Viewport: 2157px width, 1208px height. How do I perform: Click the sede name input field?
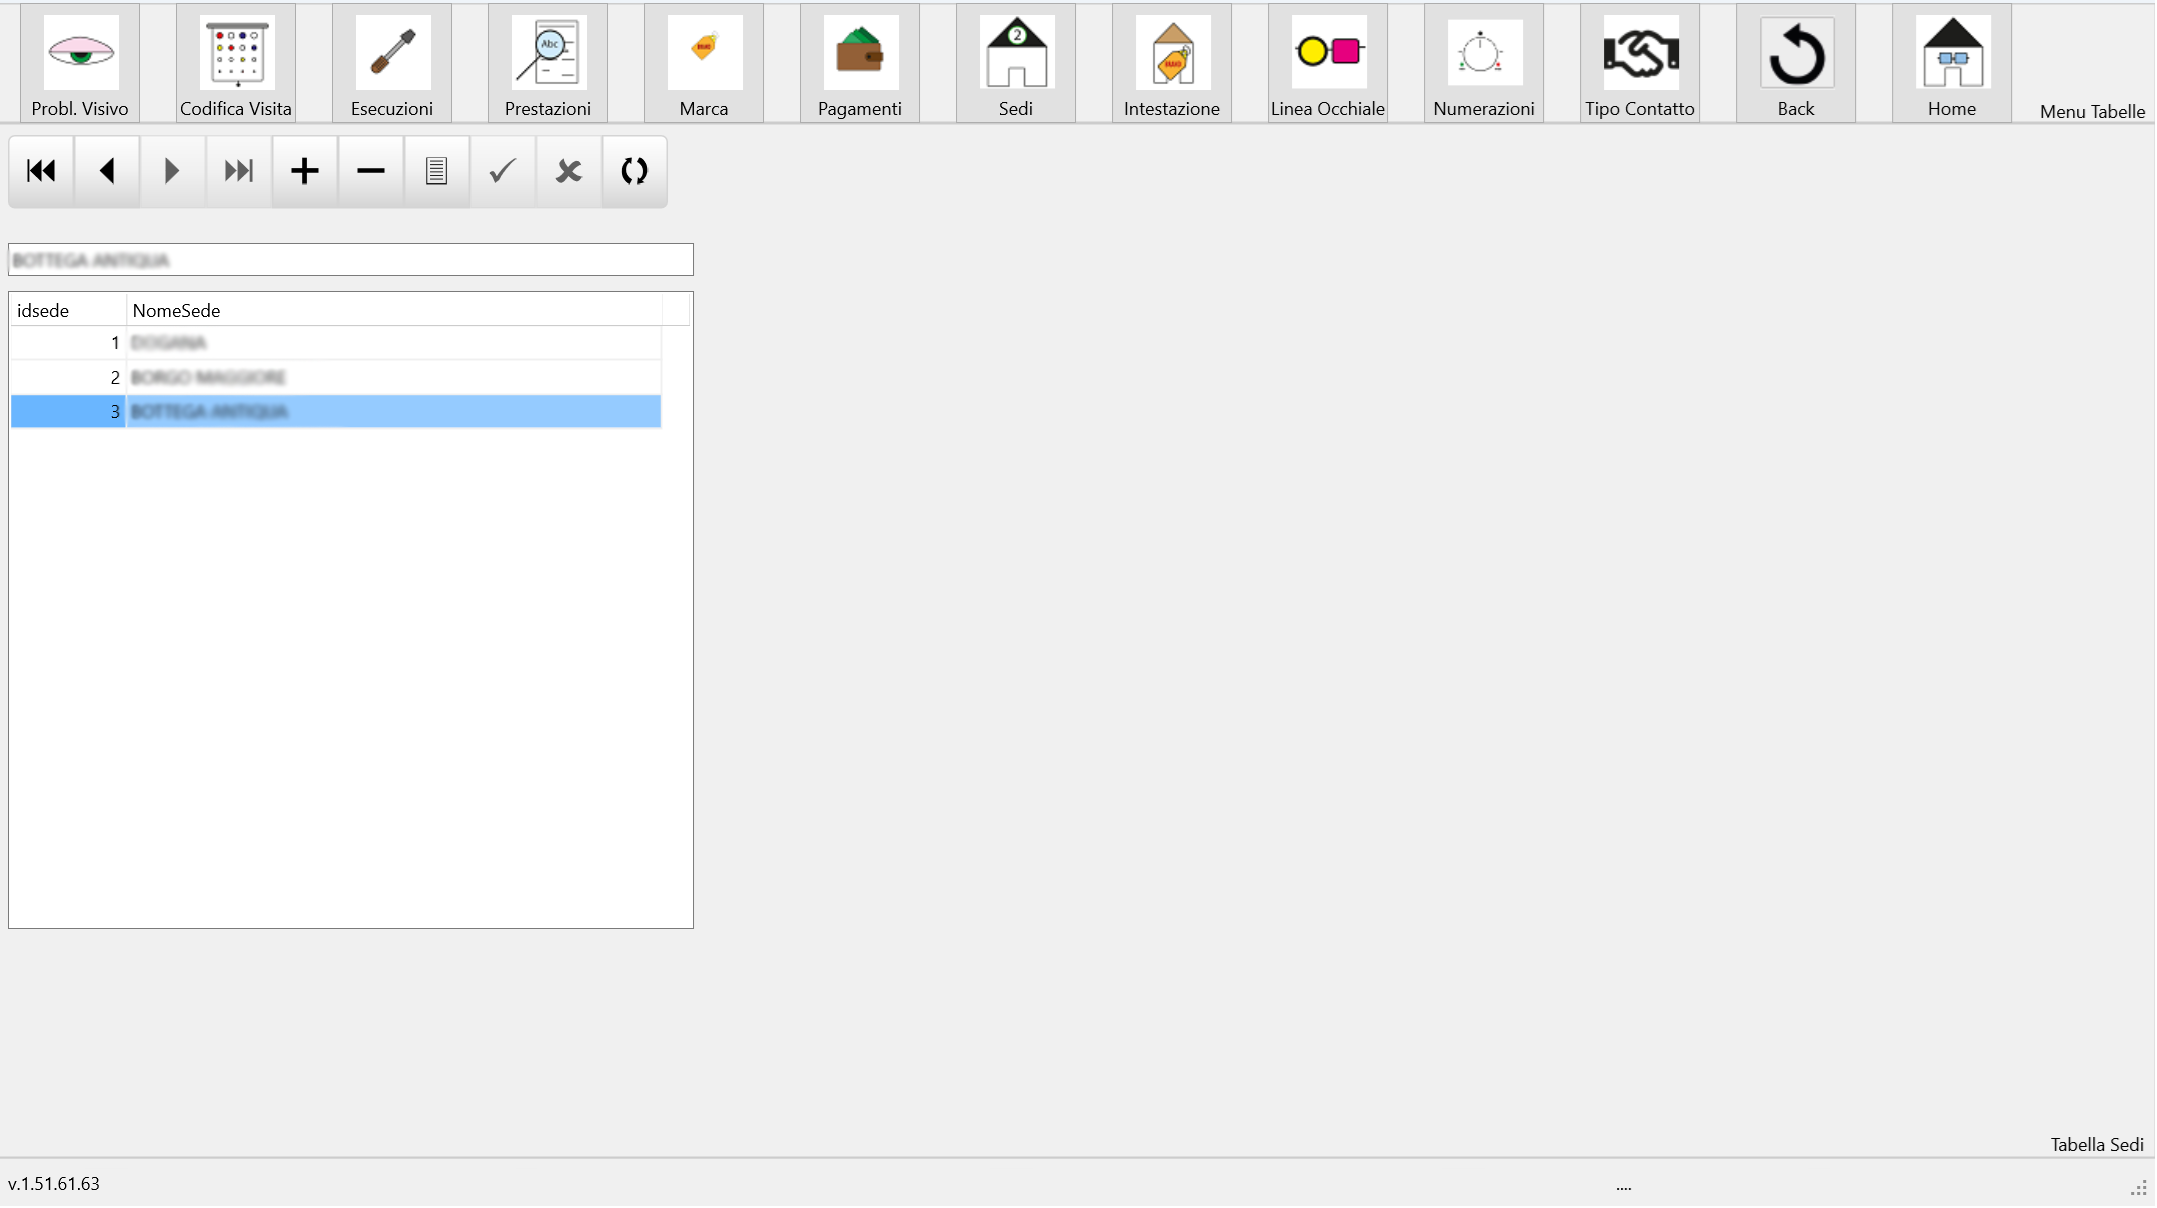[351, 260]
